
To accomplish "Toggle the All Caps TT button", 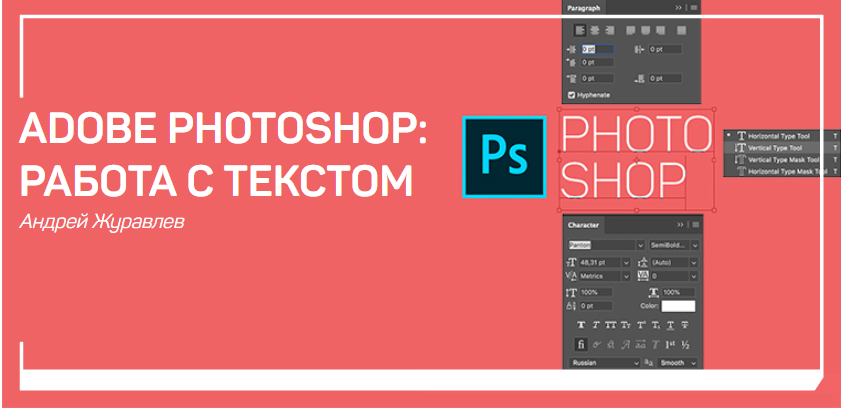I will tap(609, 324).
